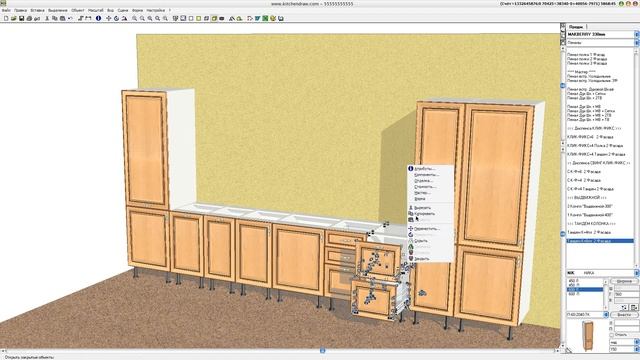Image resolution: width=640 pixels, height=360 pixels.
Task: Toggle the Открыть checkbox
Action: pyautogui.click(x=611, y=335)
